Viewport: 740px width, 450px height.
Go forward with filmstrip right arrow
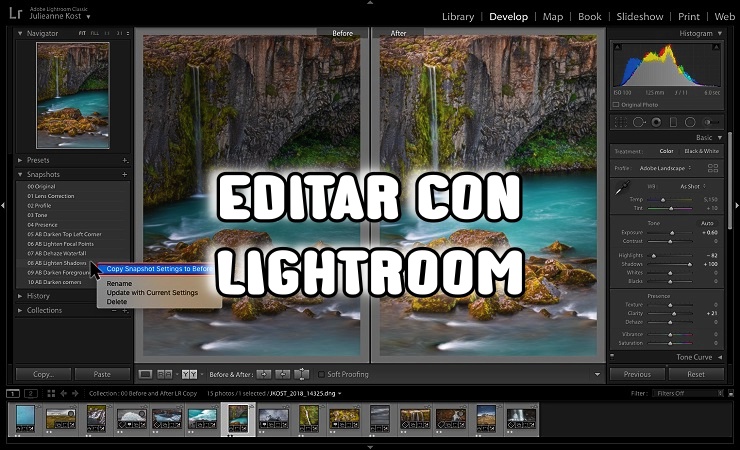pos(75,393)
